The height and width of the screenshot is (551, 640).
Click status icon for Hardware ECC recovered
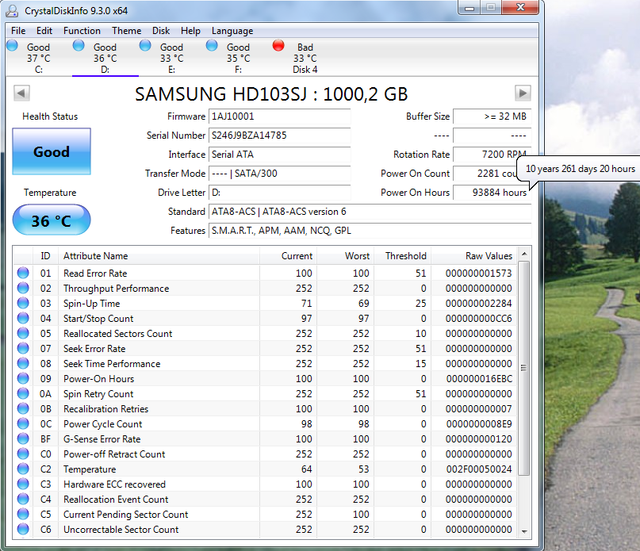coord(23,484)
